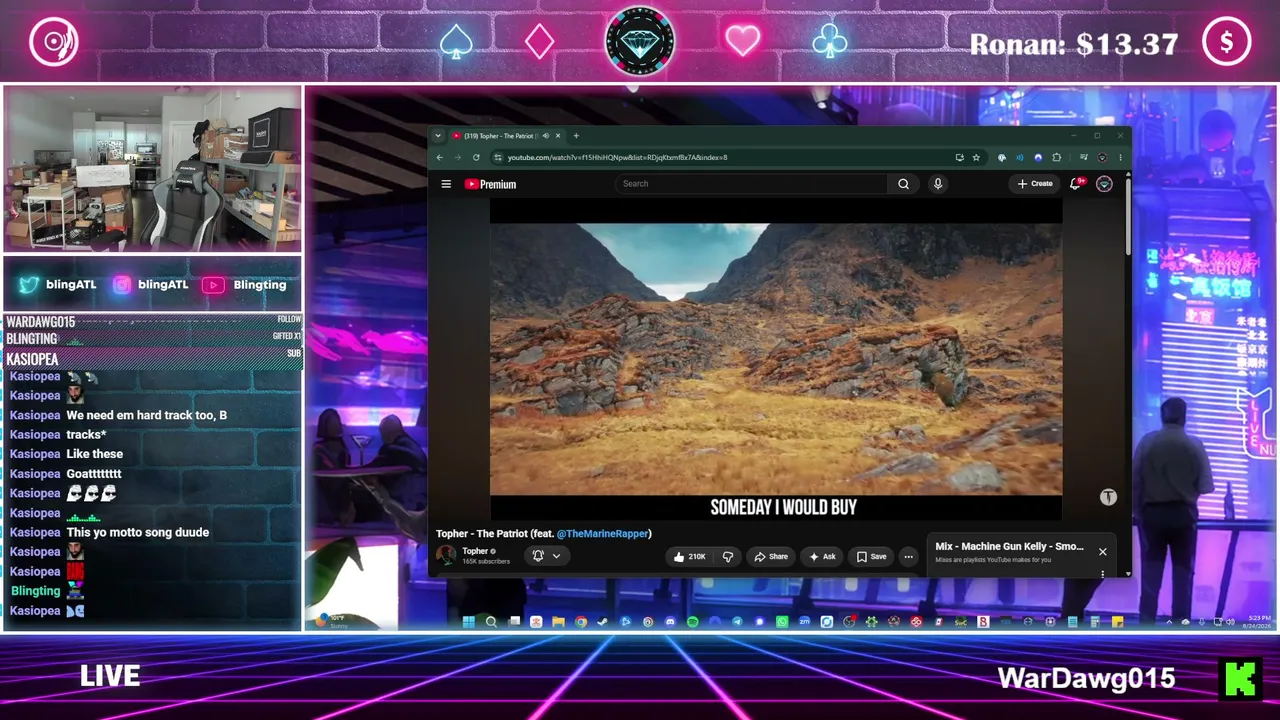Screen dimensions: 1280x720
Task: Dislike the Topher video
Action: [728, 557]
